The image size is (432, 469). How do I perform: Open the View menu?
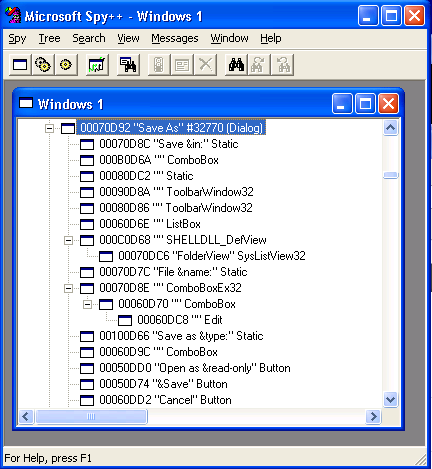coord(128,38)
